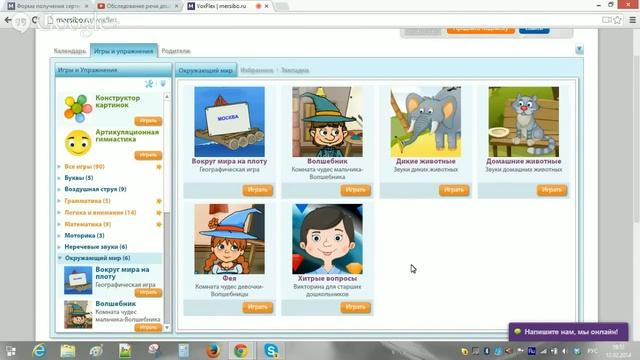Expand the Грамматика (5) category
Image resolution: width=640 pixels, height=360 pixels.
click(x=87, y=201)
